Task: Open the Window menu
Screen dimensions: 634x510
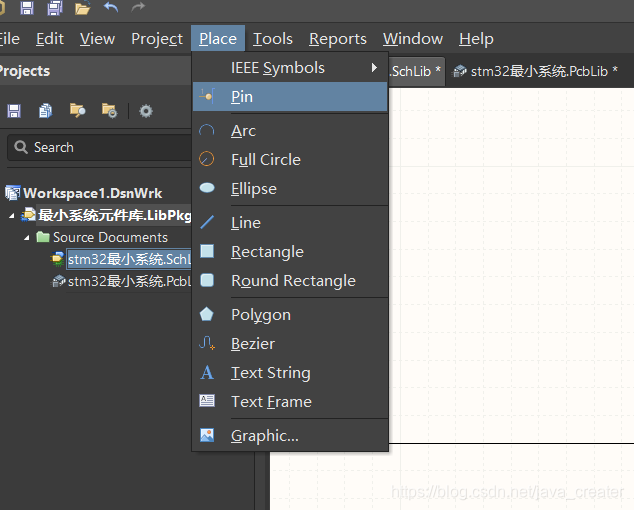Action: point(413,39)
